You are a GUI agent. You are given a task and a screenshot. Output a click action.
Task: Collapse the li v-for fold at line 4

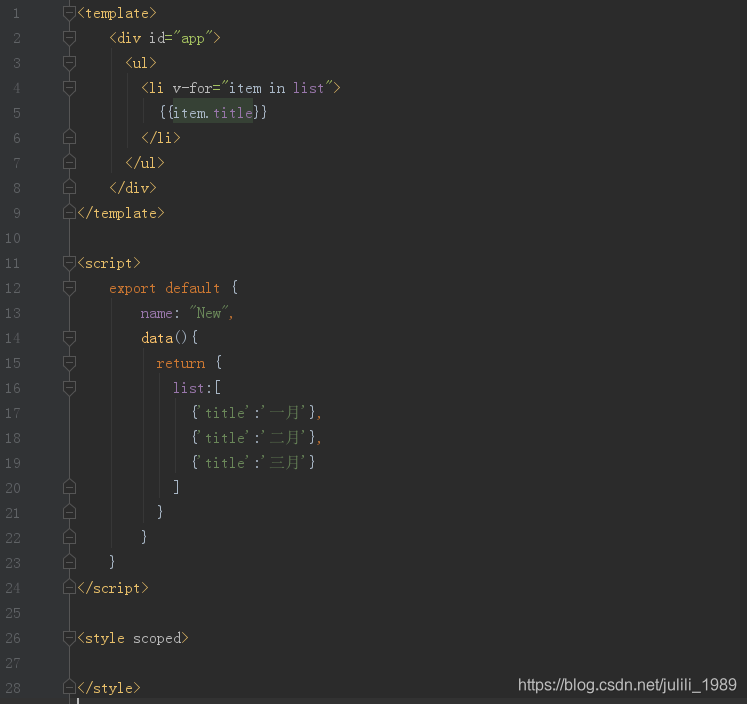[x=69, y=88]
